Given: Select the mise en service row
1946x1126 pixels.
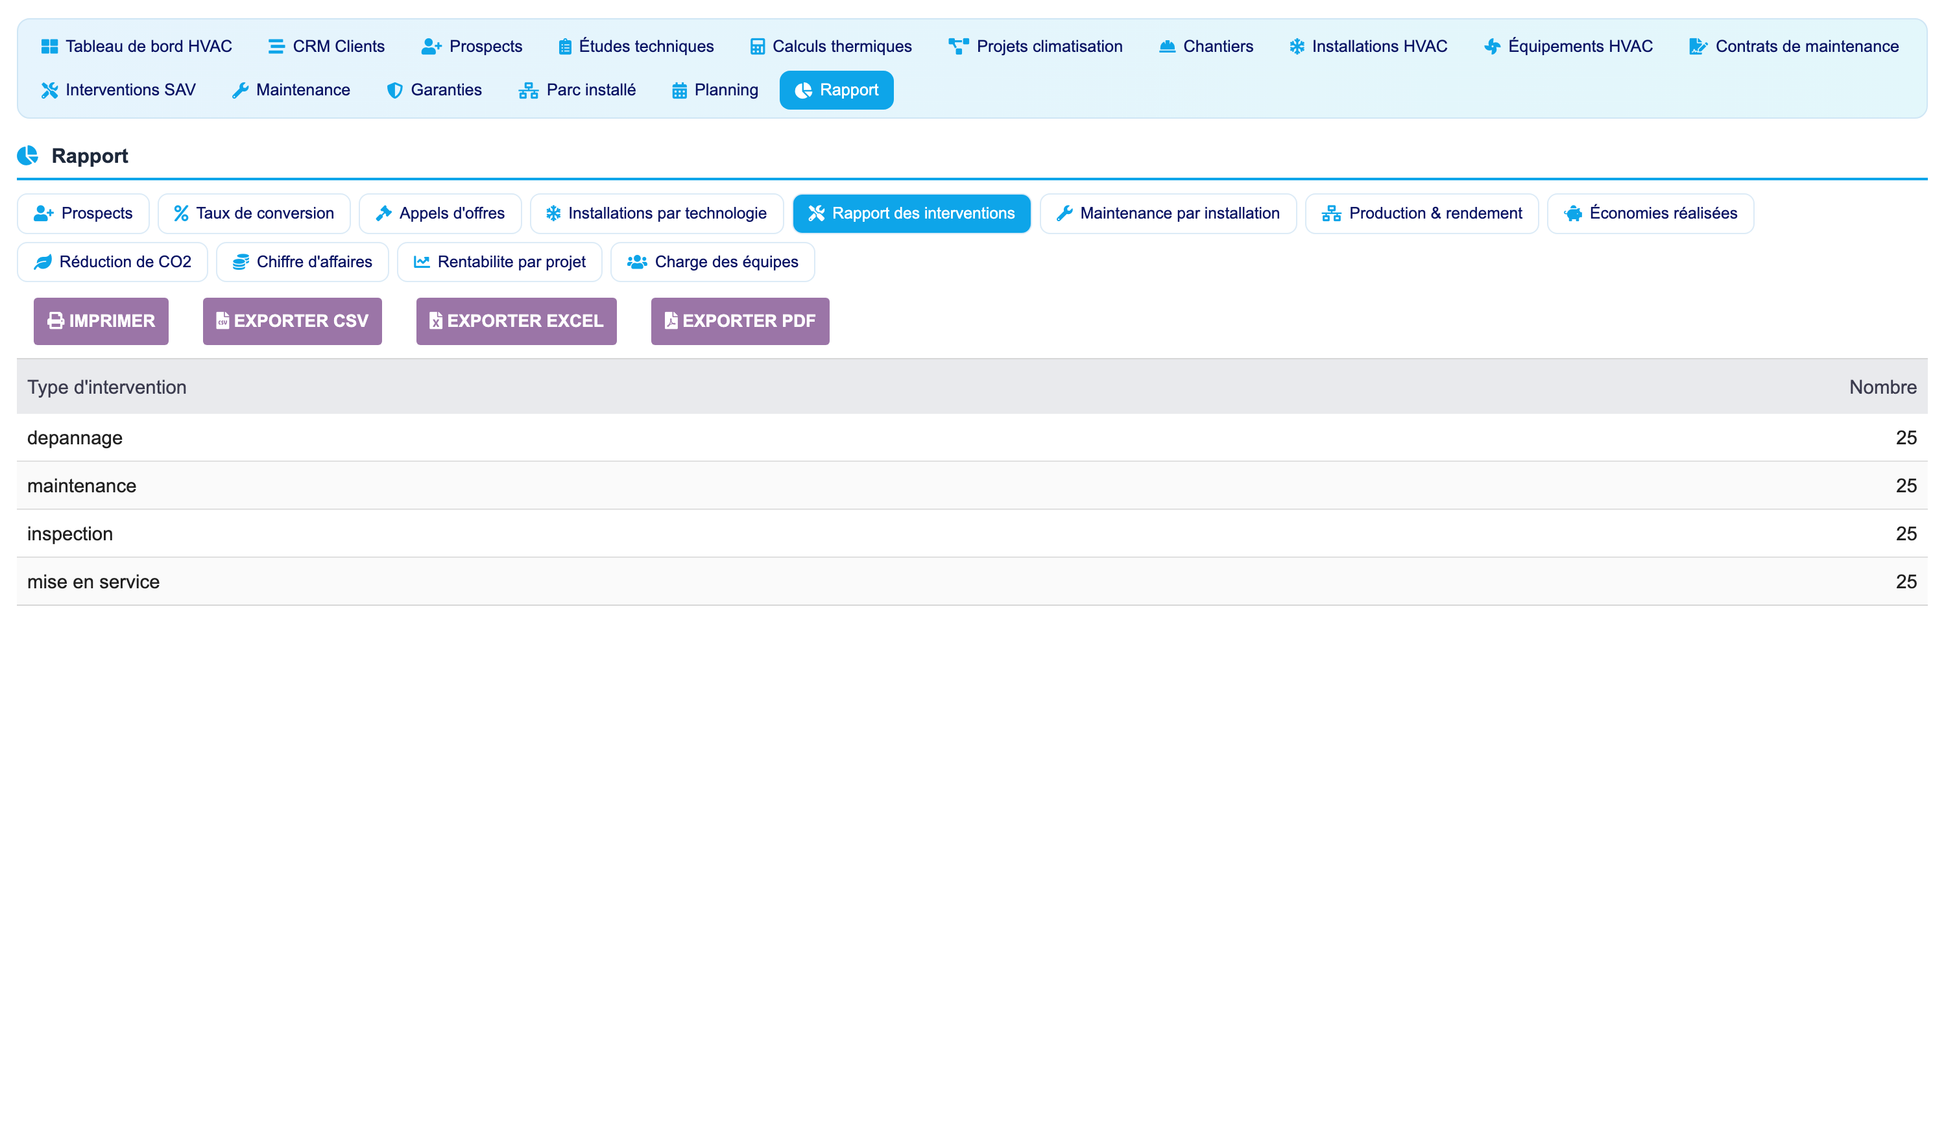Looking at the screenshot, I should pyautogui.click(x=972, y=583).
